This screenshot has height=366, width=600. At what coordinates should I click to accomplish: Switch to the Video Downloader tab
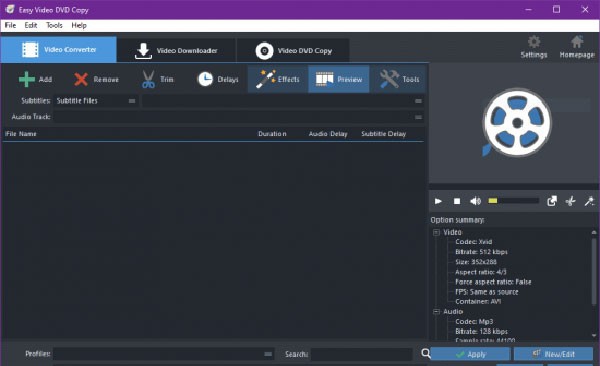point(176,50)
